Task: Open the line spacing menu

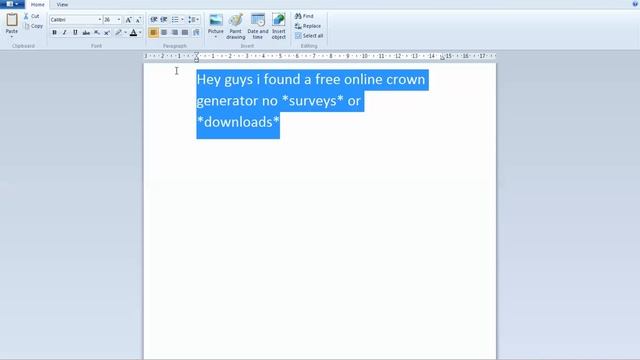Action: click(x=193, y=20)
